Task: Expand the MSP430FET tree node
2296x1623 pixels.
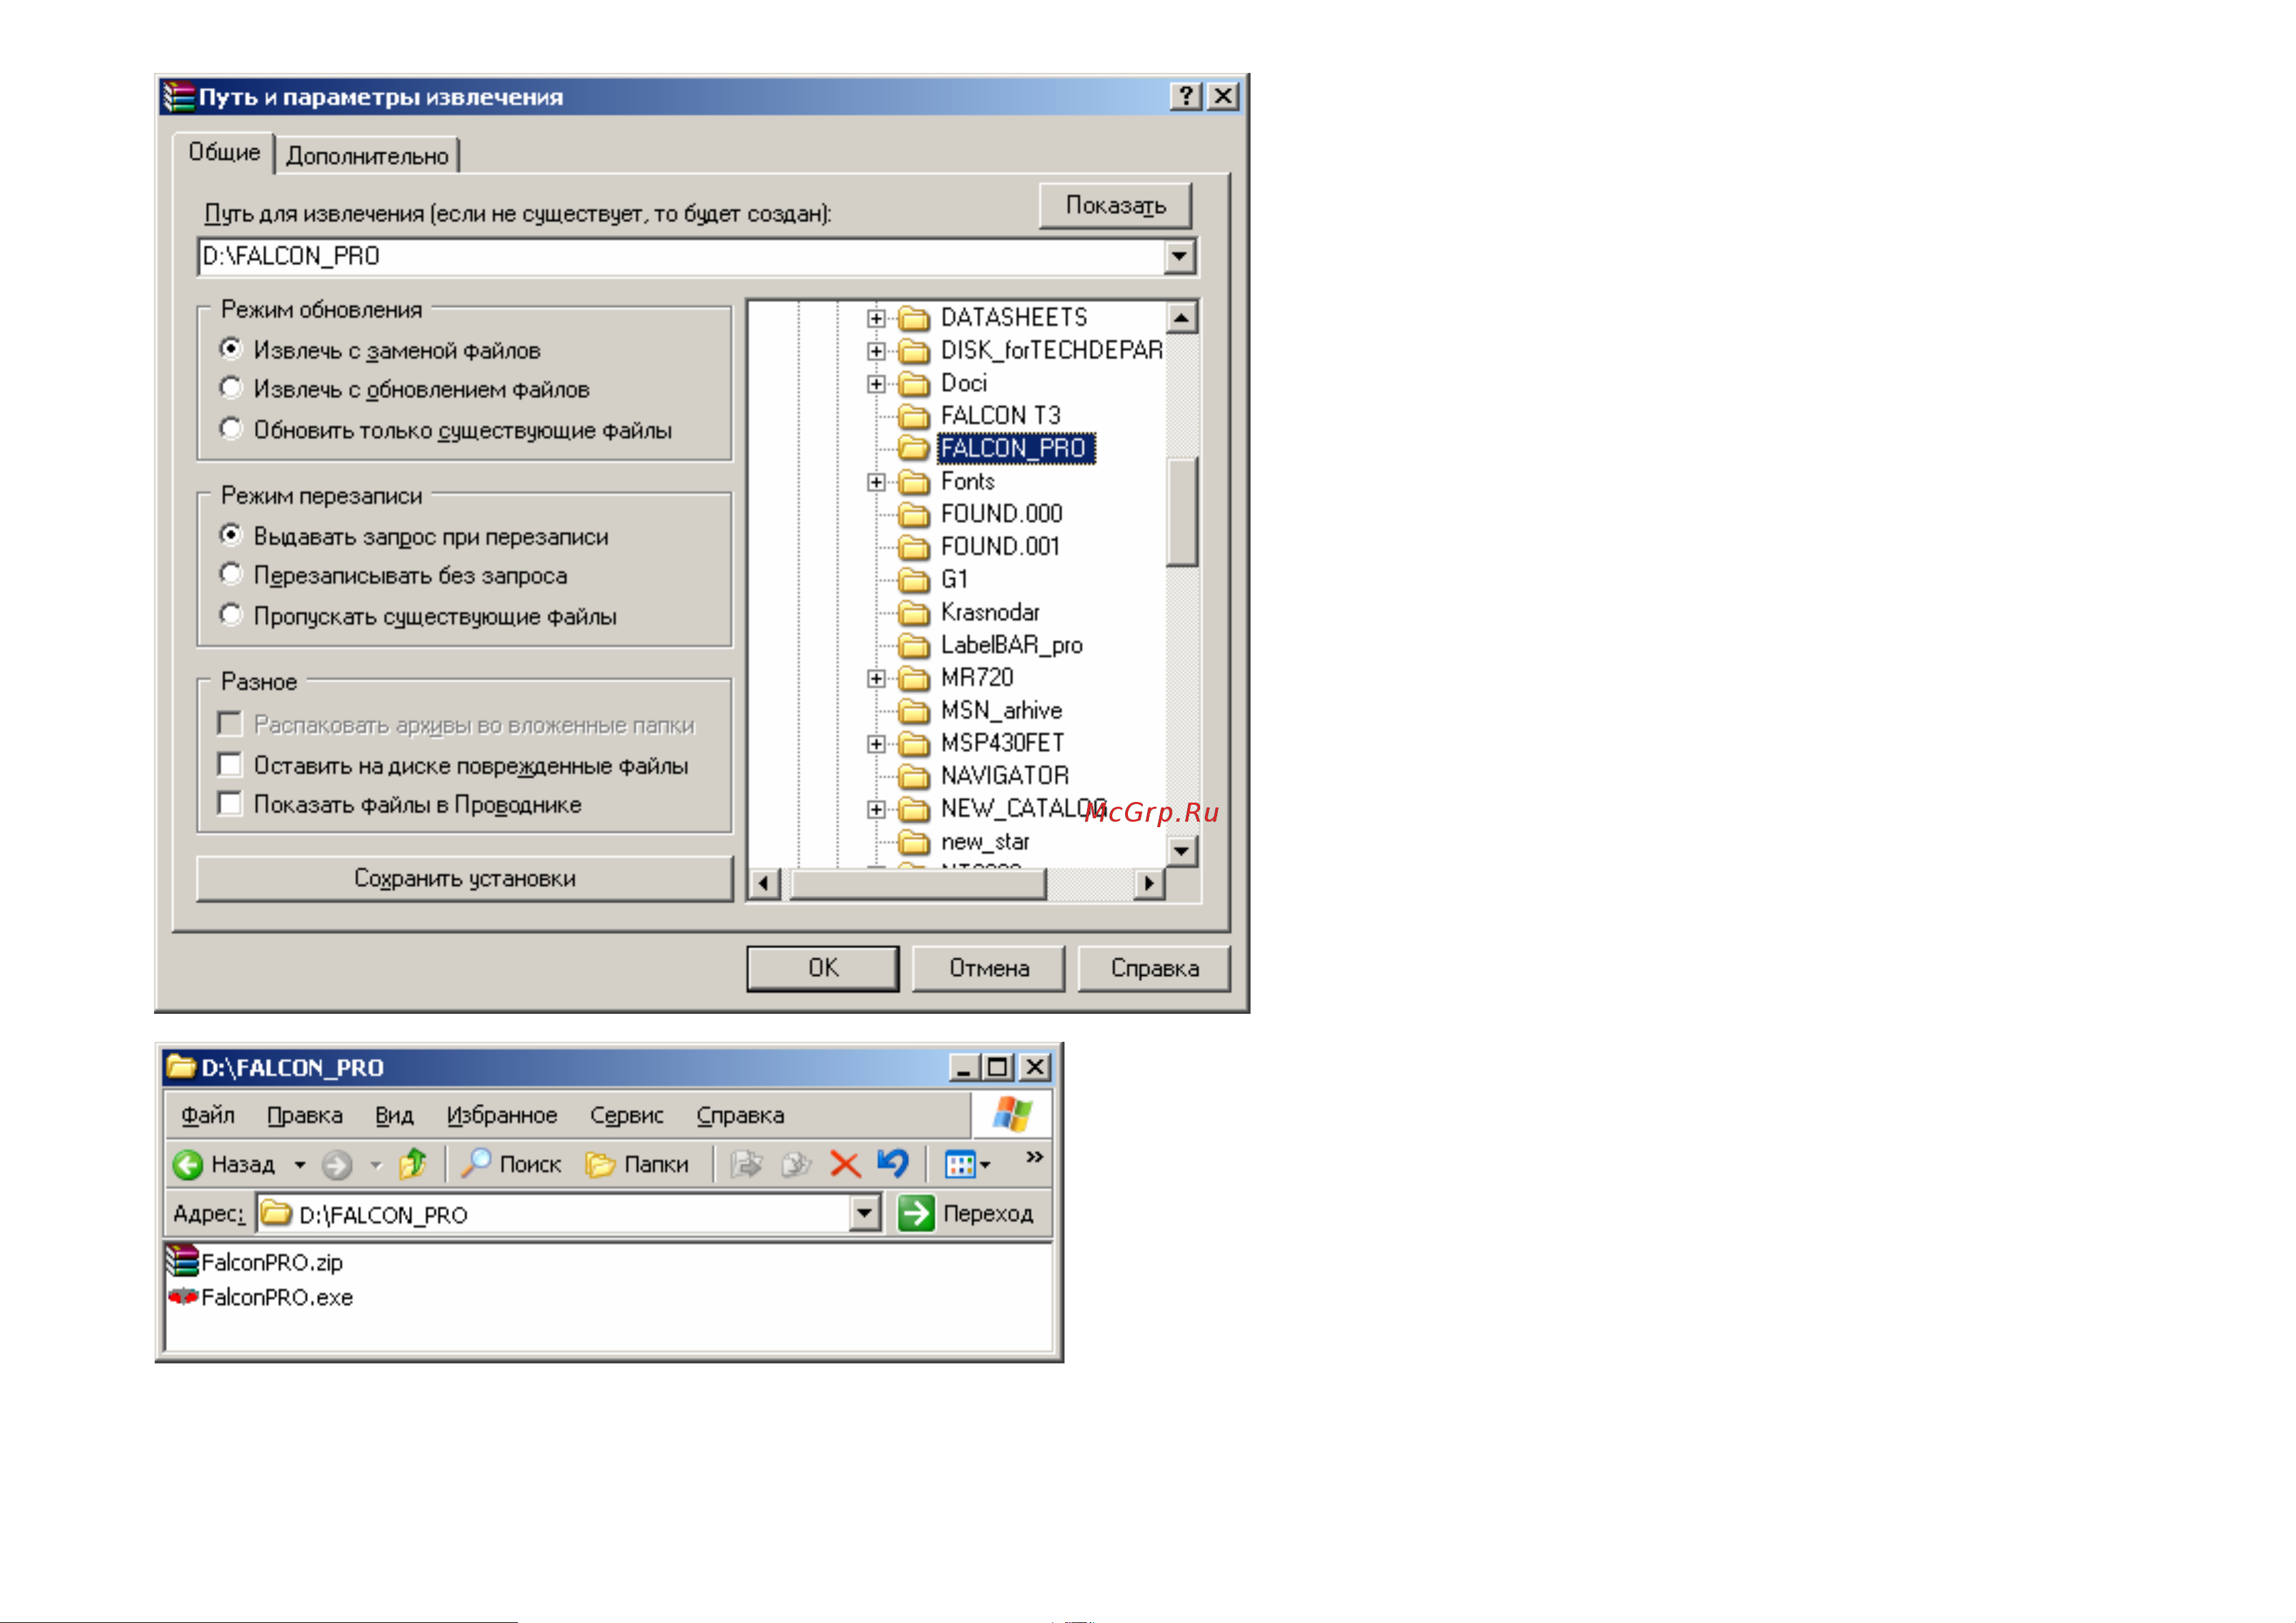Action: tap(876, 745)
